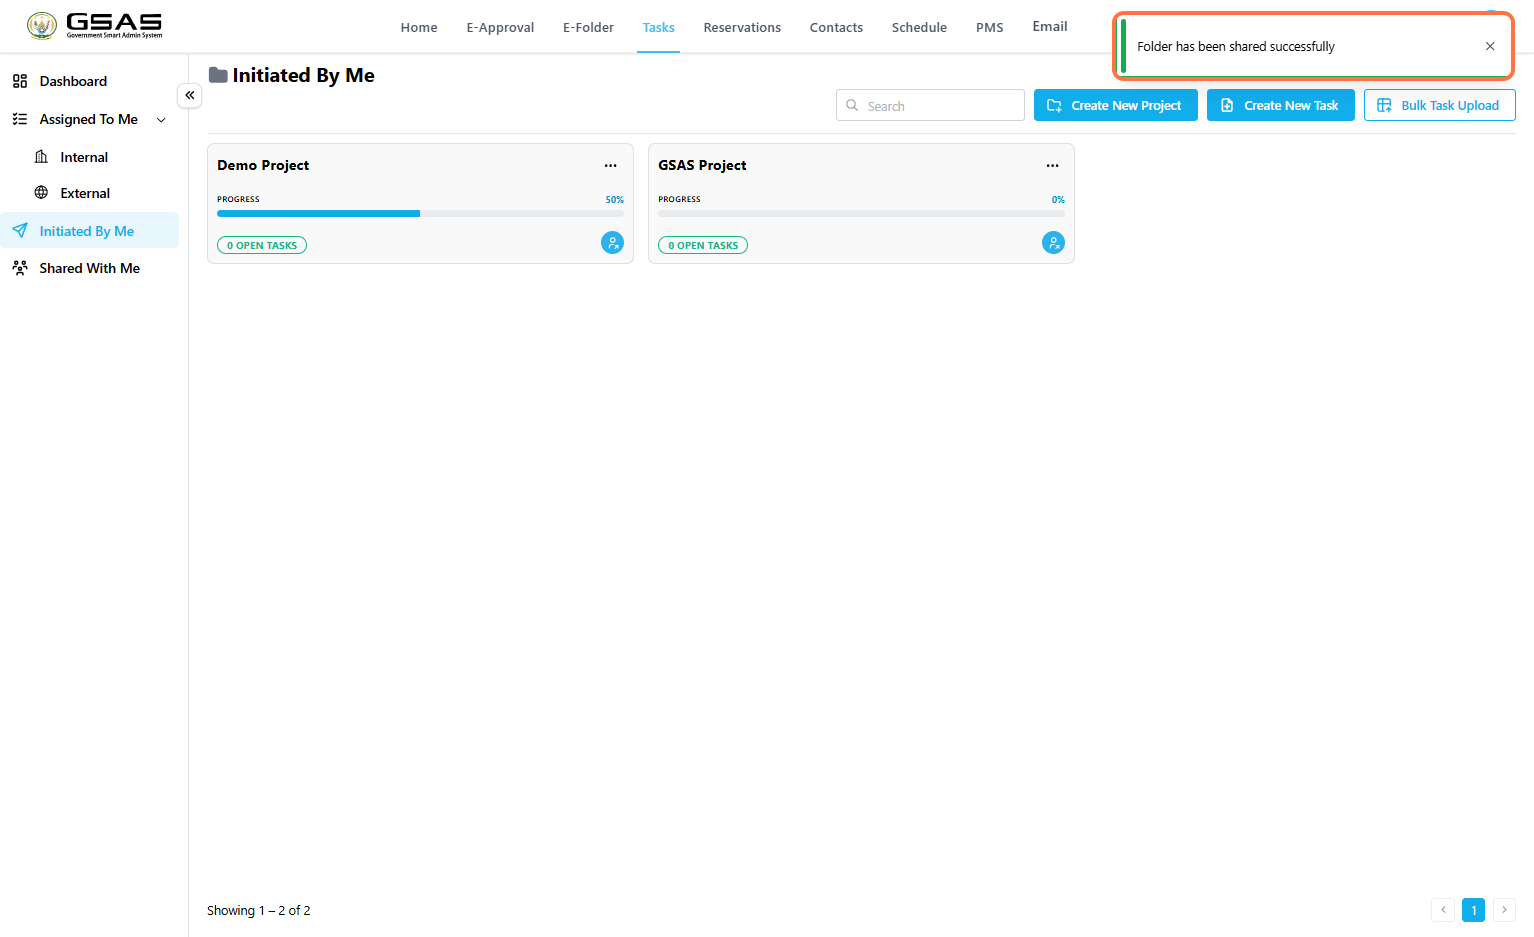Click the Dashboard grid icon
The image size is (1534, 937).
coord(20,81)
